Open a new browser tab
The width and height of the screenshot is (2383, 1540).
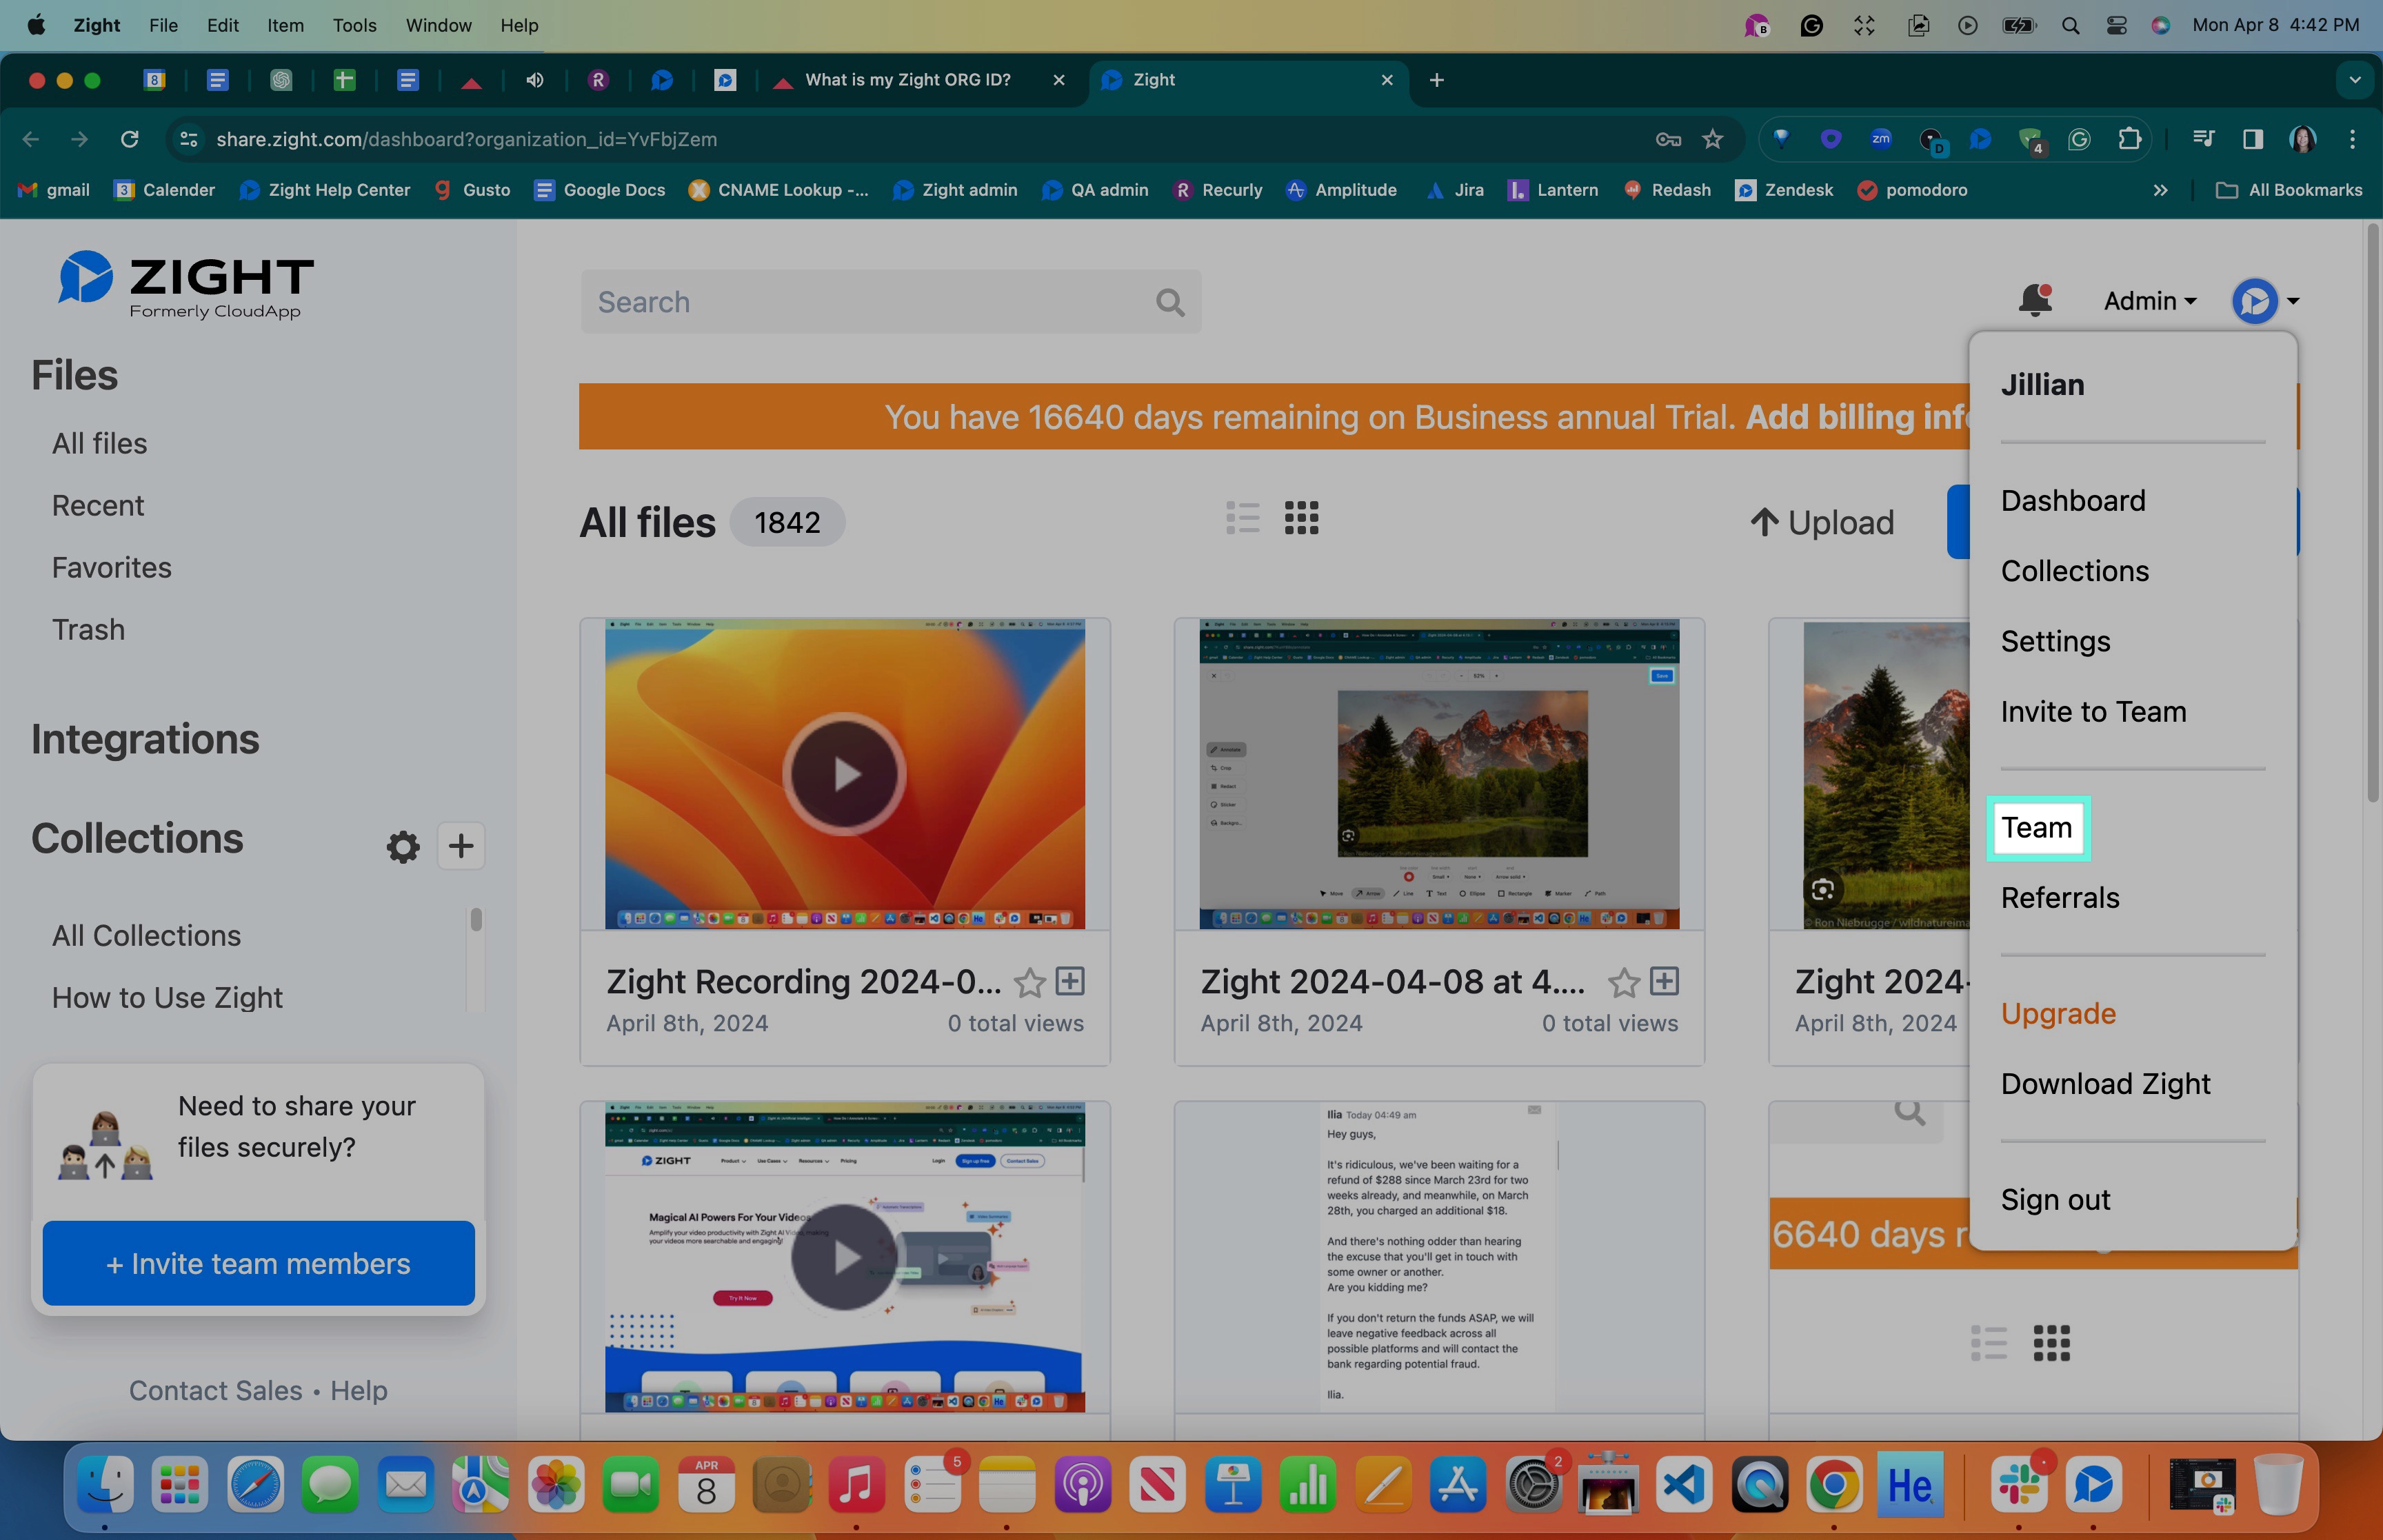tap(1437, 80)
